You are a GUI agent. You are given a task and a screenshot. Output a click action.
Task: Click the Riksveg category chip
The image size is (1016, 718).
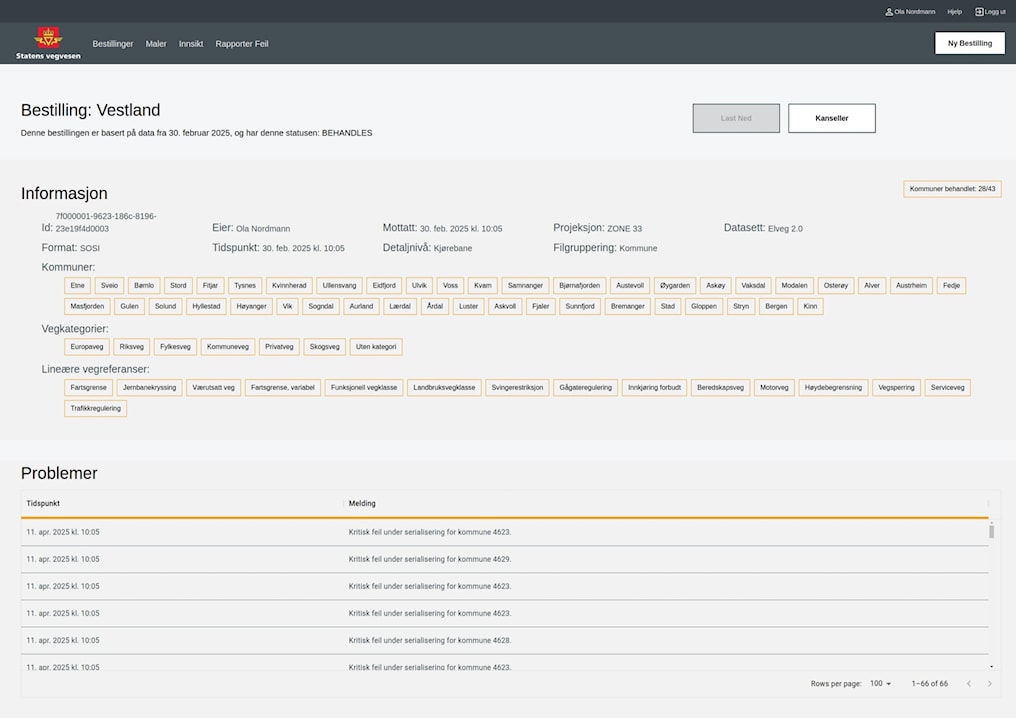132,347
